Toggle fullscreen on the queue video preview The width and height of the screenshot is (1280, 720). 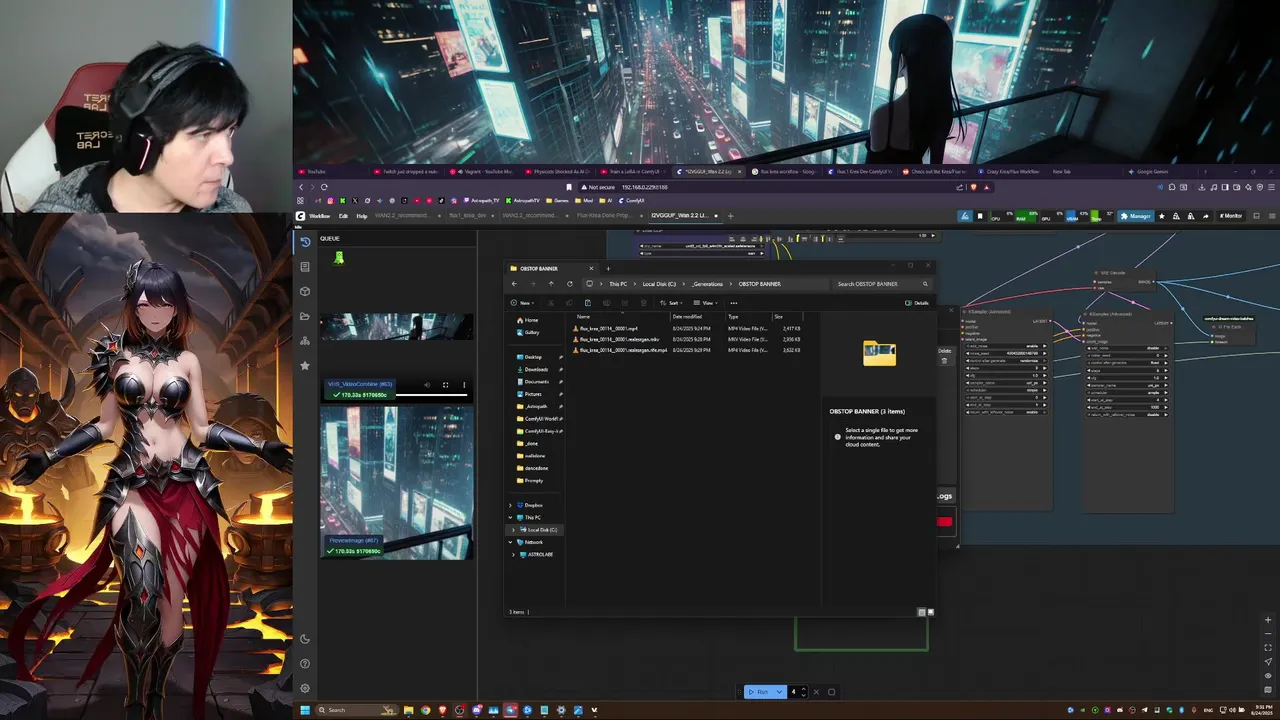pyautogui.click(x=446, y=385)
